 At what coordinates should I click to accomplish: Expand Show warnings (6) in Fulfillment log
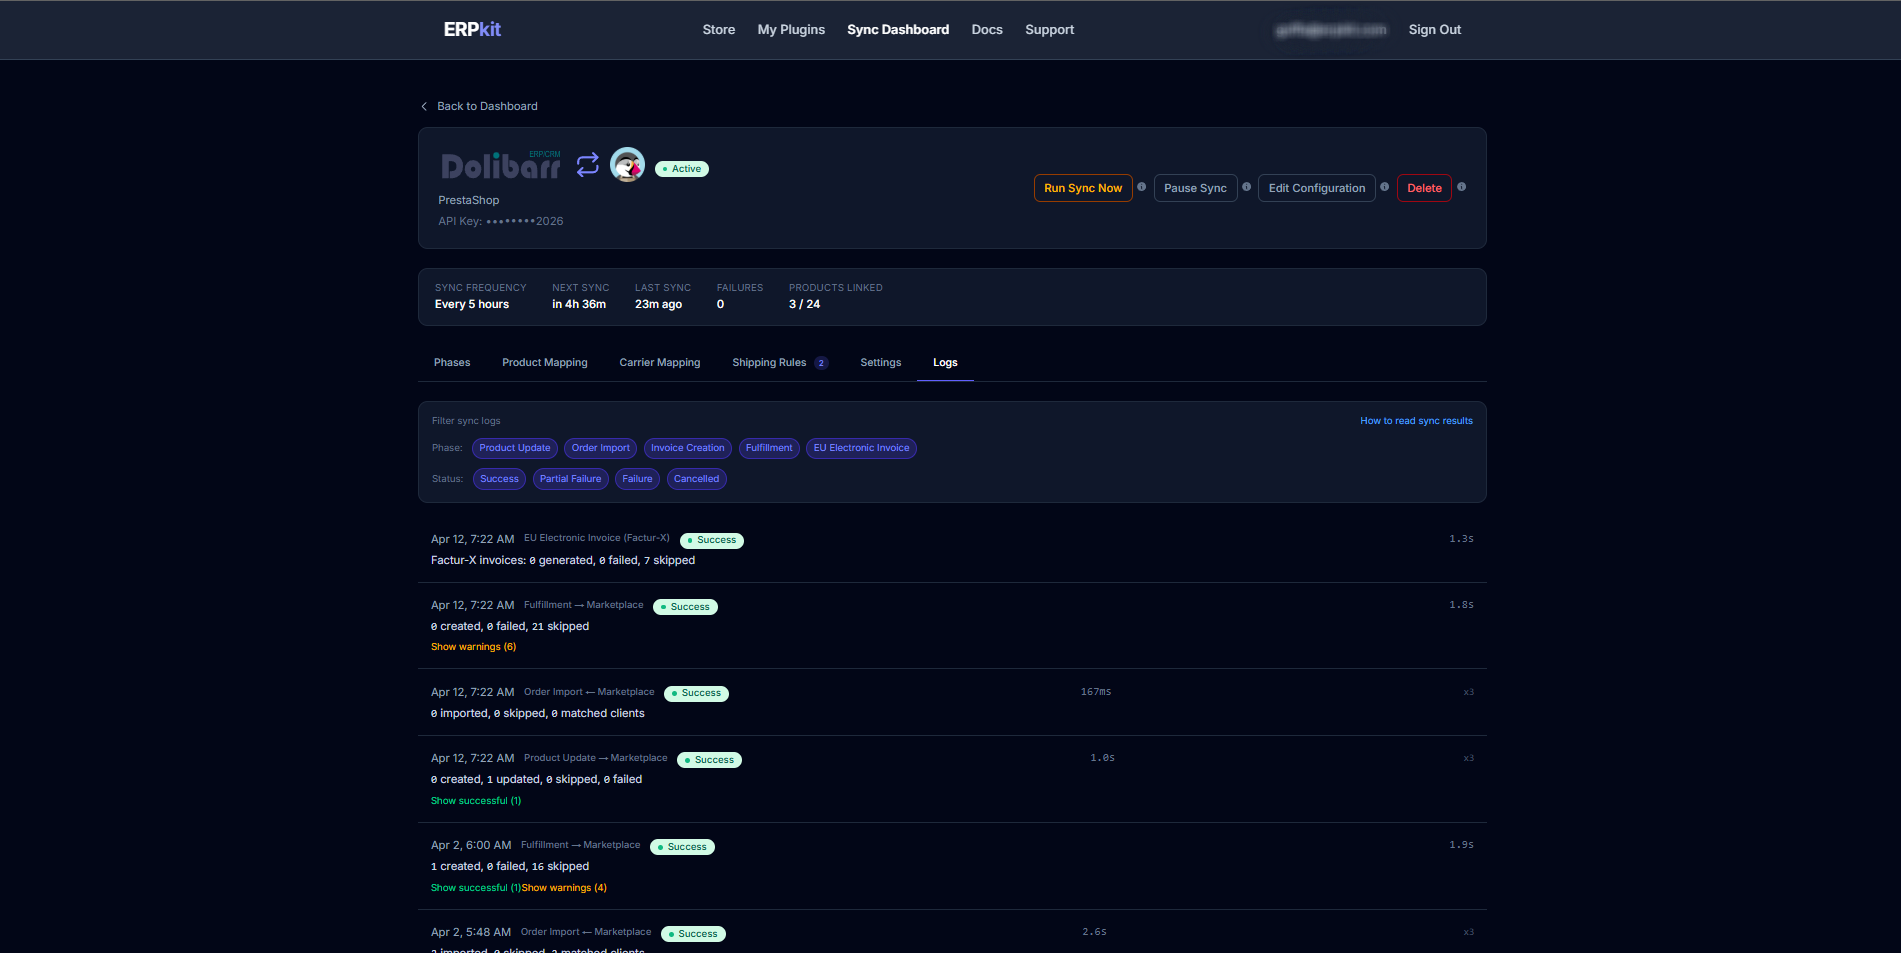pyautogui.click(x=473, y=647)
